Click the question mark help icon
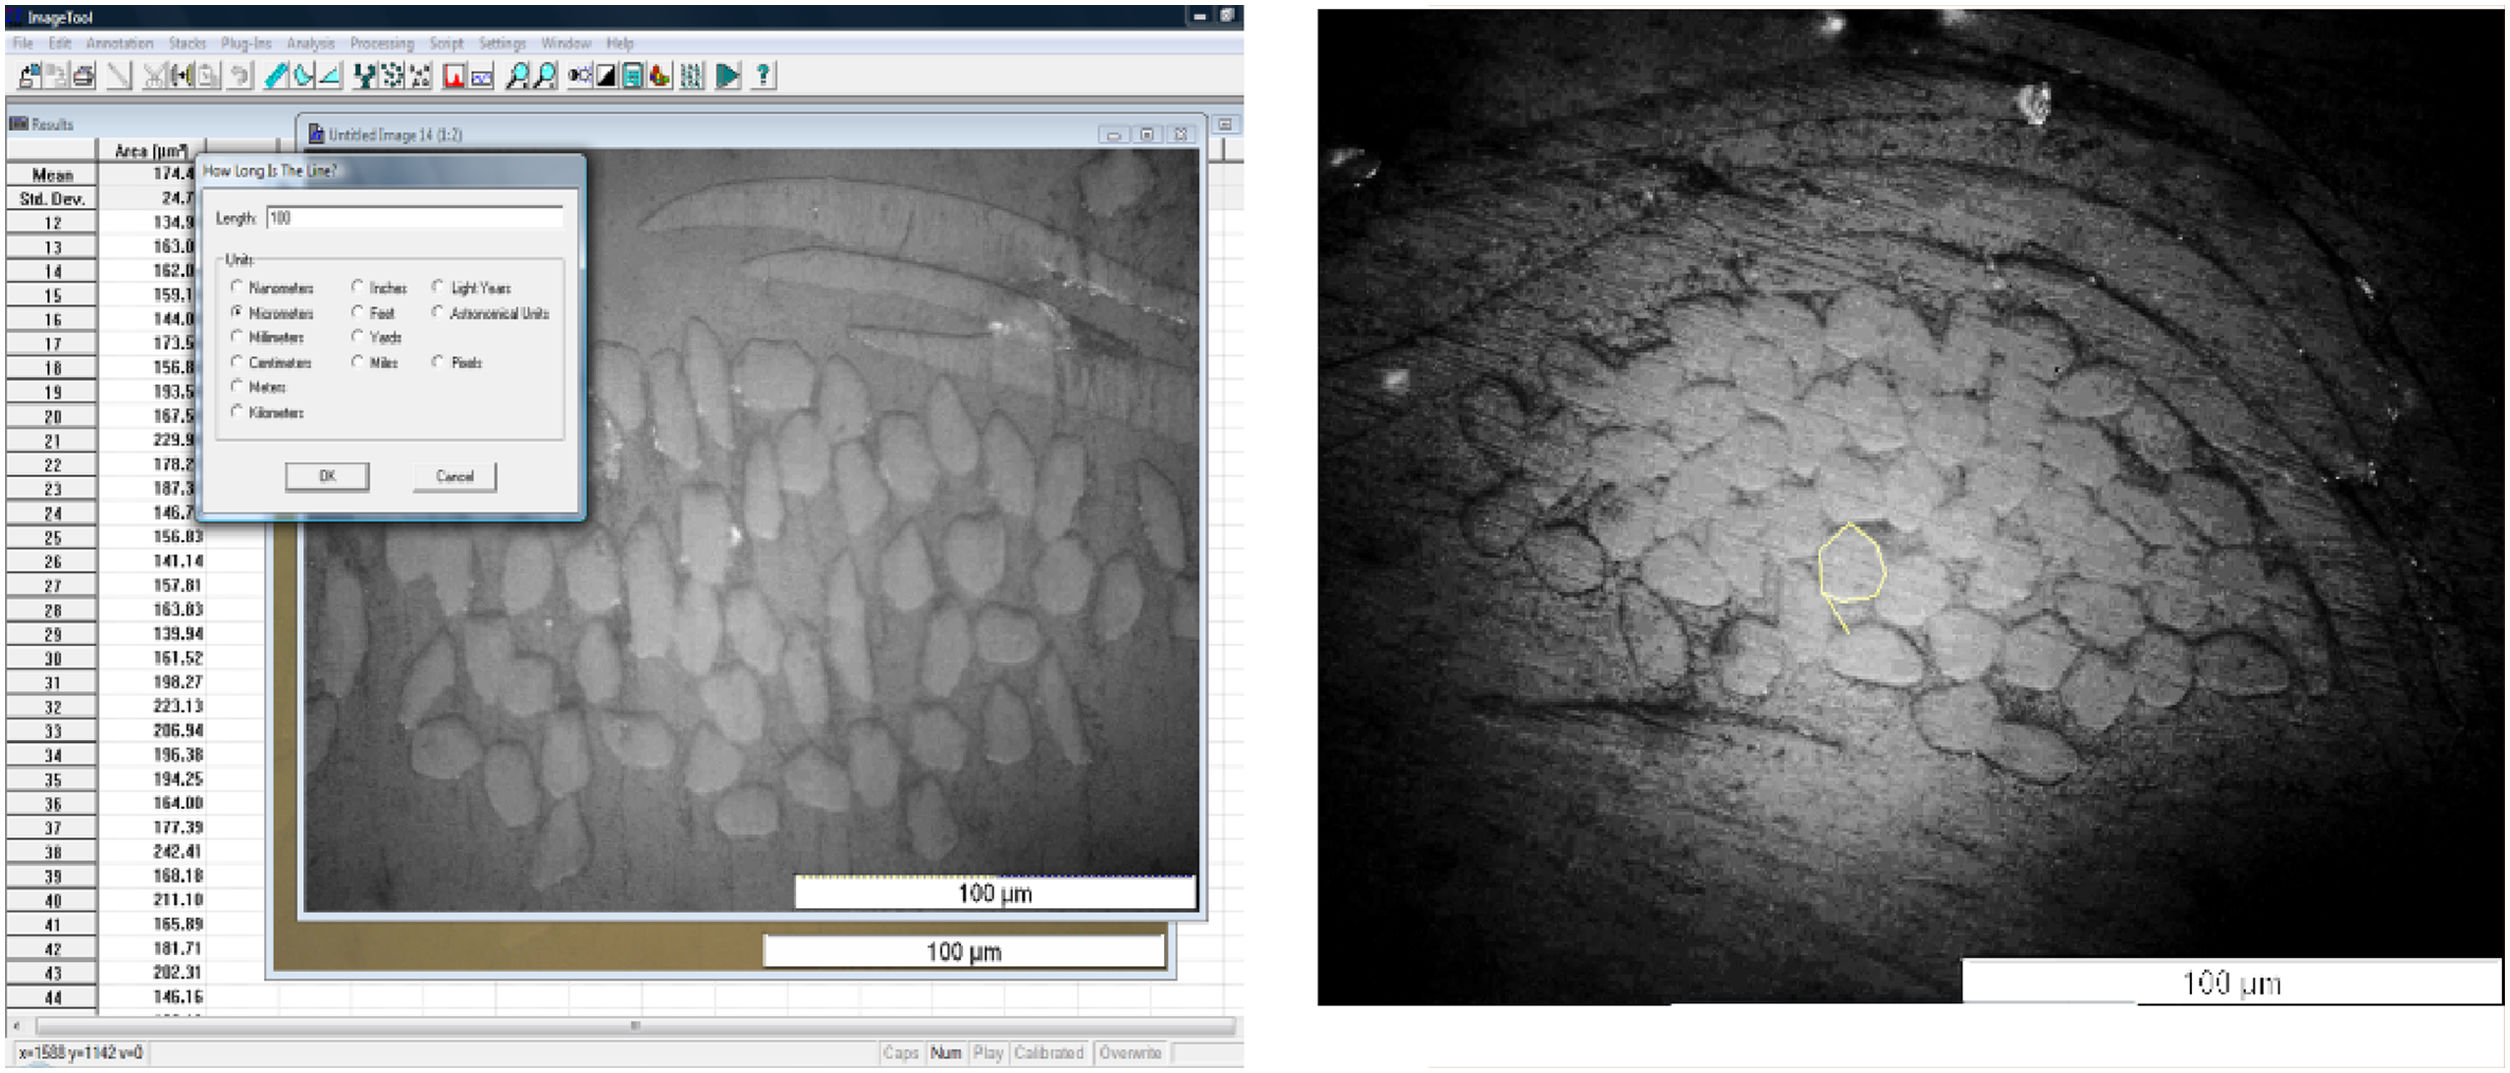2510x1073 pixels. click(763, 76)
